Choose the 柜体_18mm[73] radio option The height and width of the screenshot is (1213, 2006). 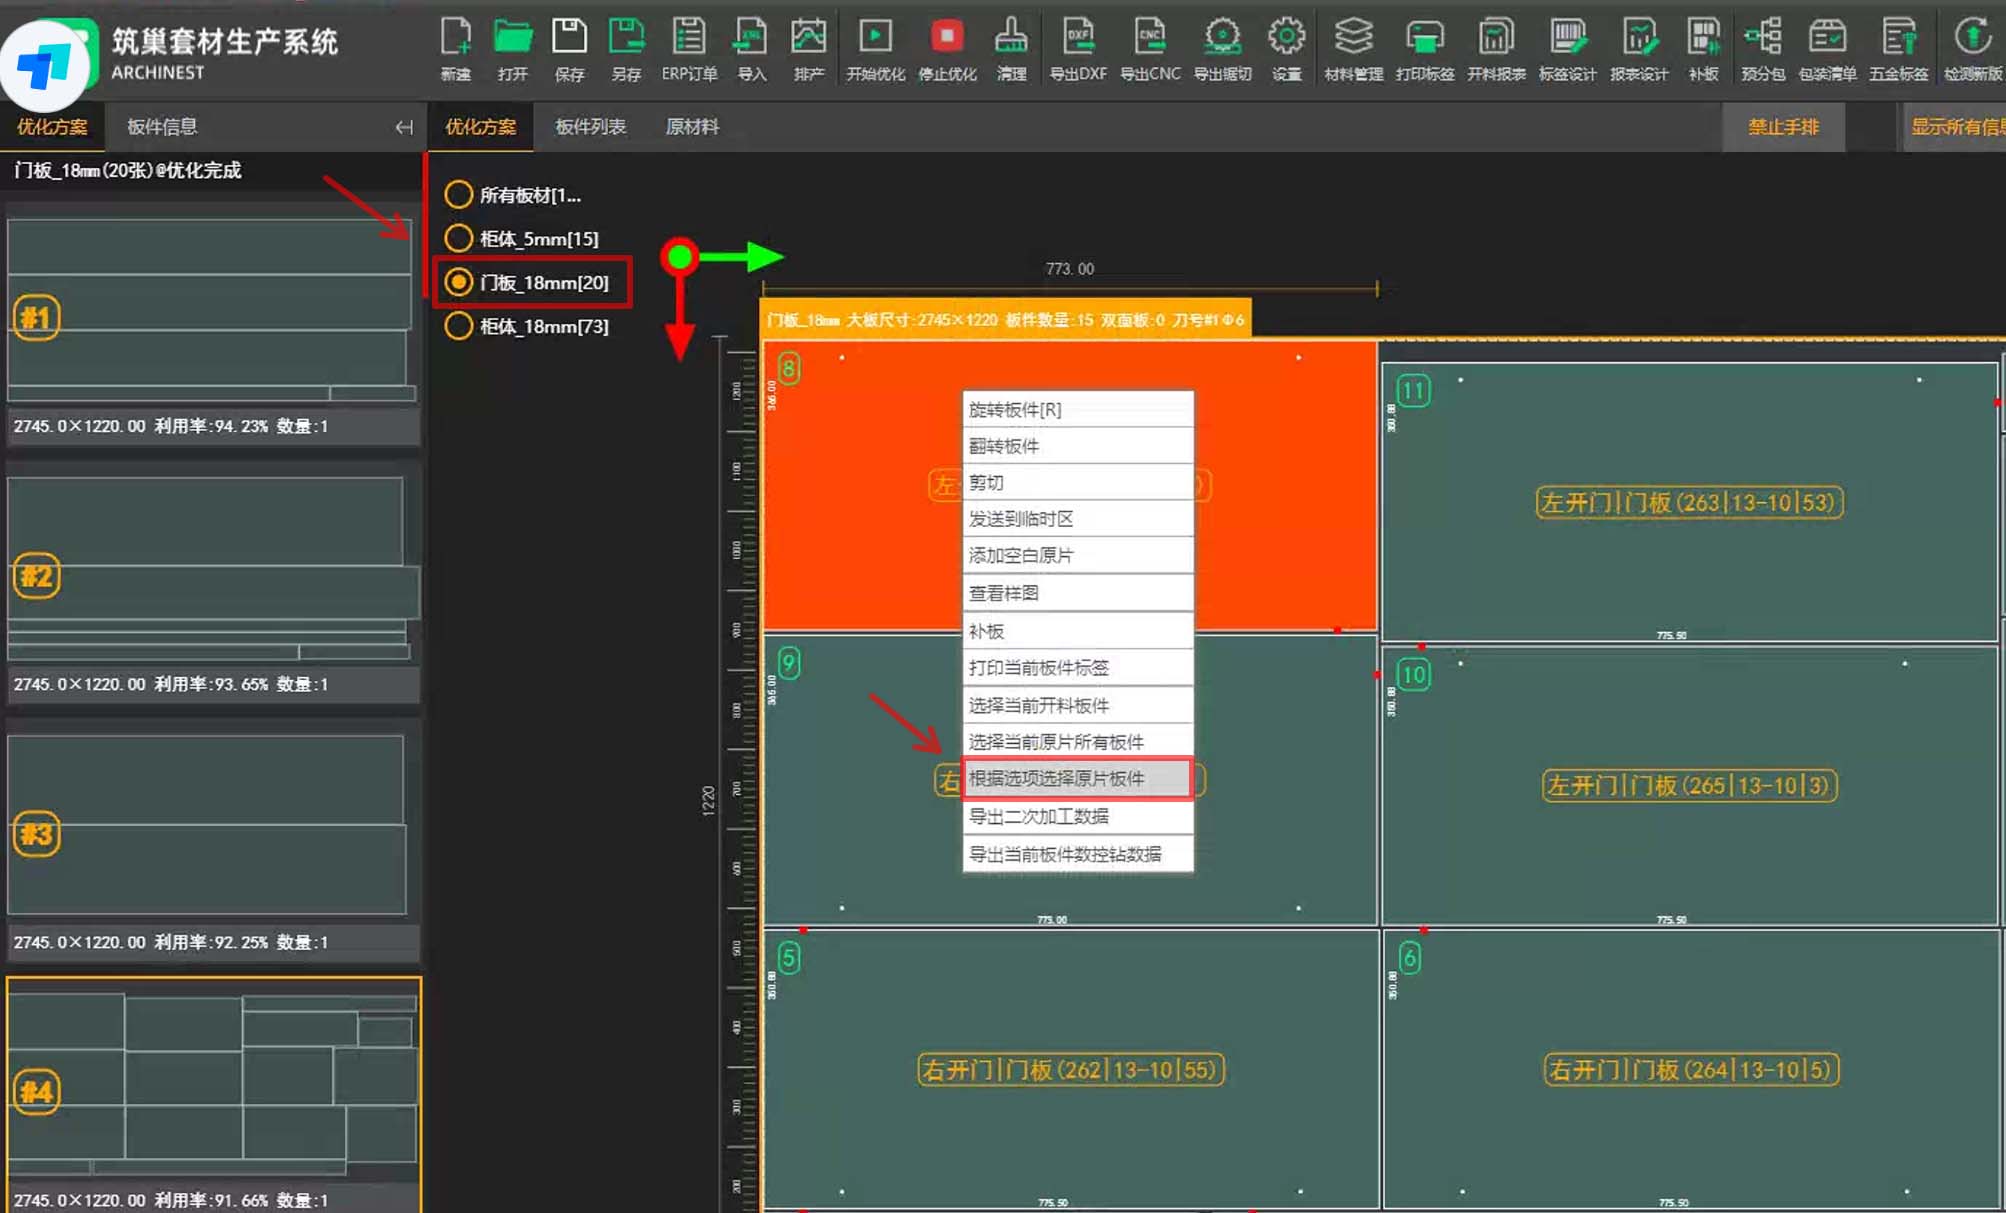point(459,326)
